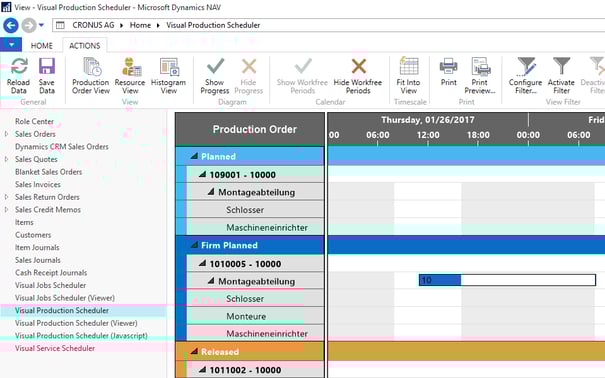Switch to the HOME ribbon tab

click(42, 46)
